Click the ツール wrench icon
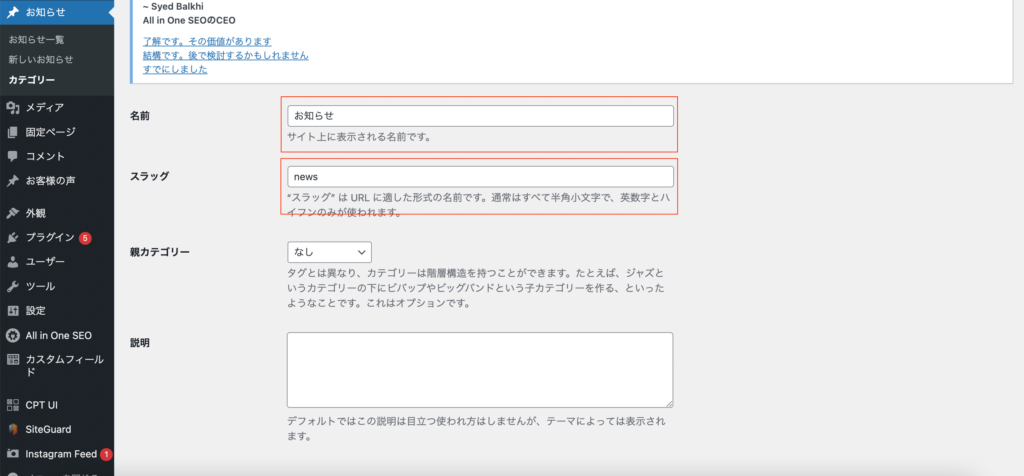 [x=12, y=286]
